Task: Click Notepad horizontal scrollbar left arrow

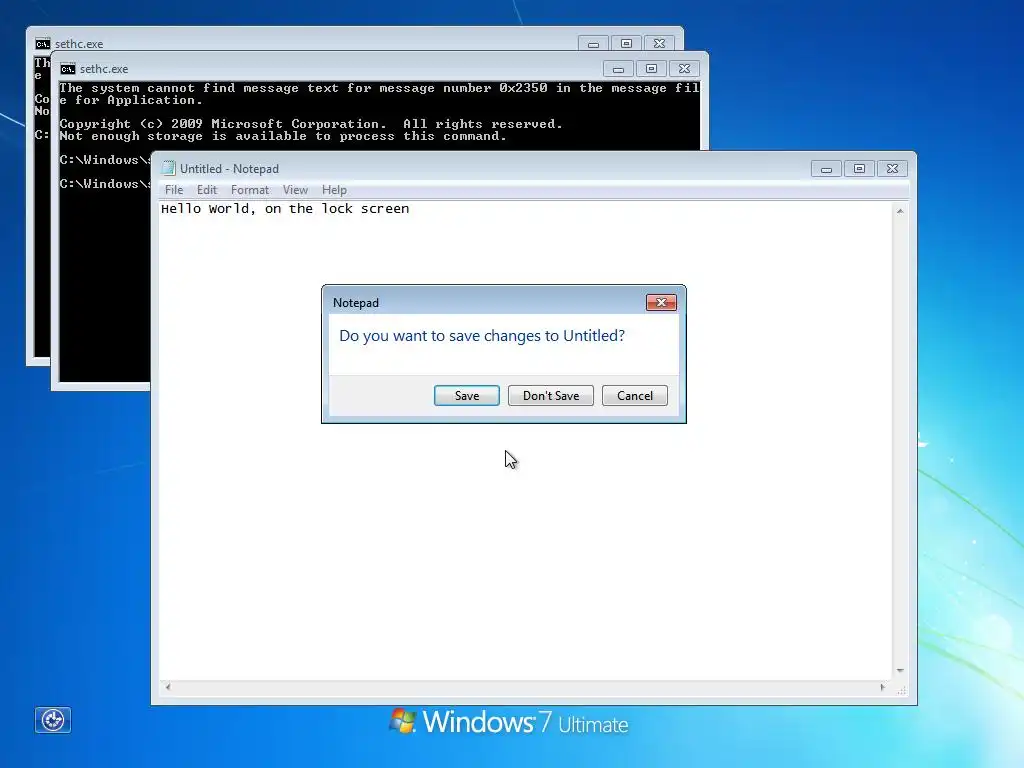Action: 168,687
